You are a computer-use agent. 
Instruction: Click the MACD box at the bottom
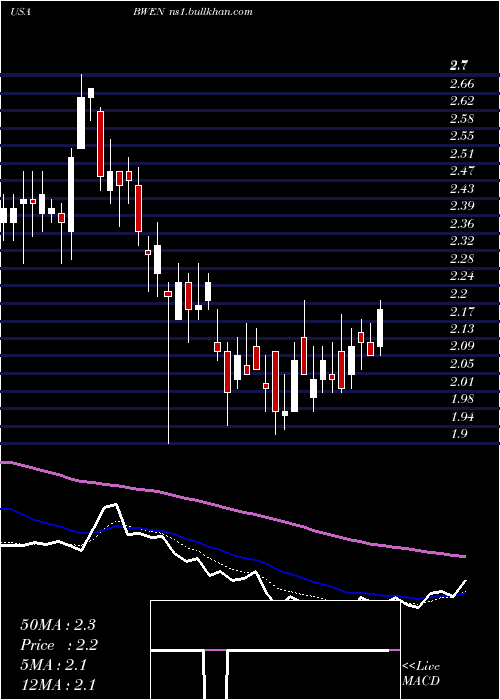coord(275,650)
